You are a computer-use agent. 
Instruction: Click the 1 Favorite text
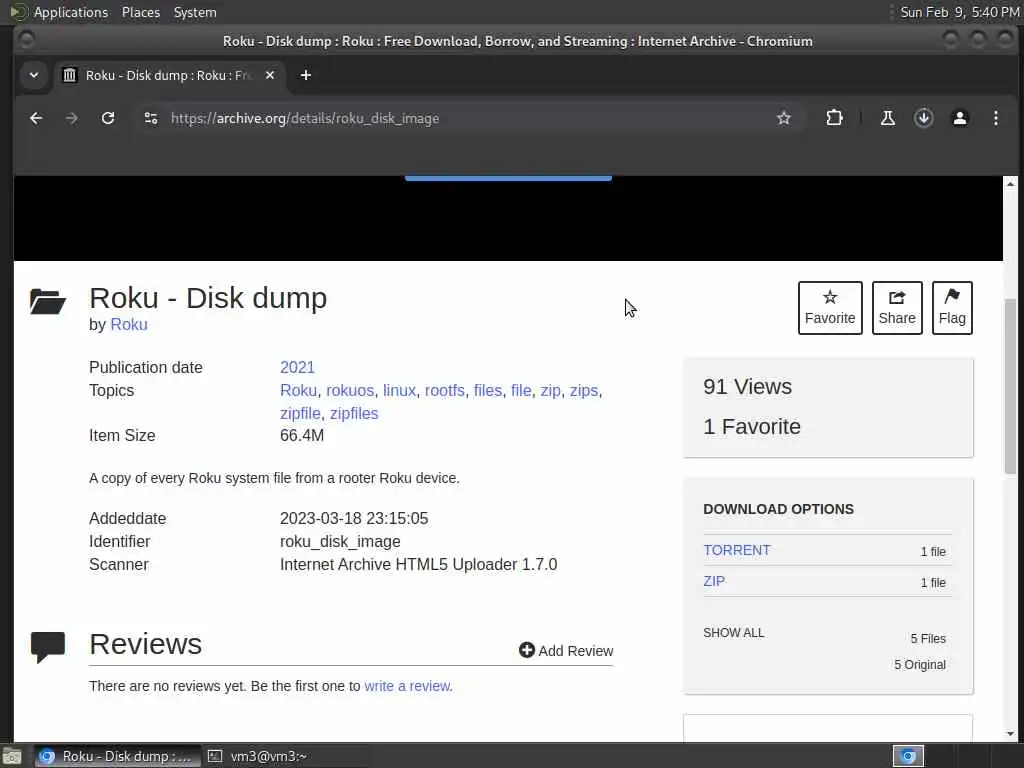click(752, 426)
